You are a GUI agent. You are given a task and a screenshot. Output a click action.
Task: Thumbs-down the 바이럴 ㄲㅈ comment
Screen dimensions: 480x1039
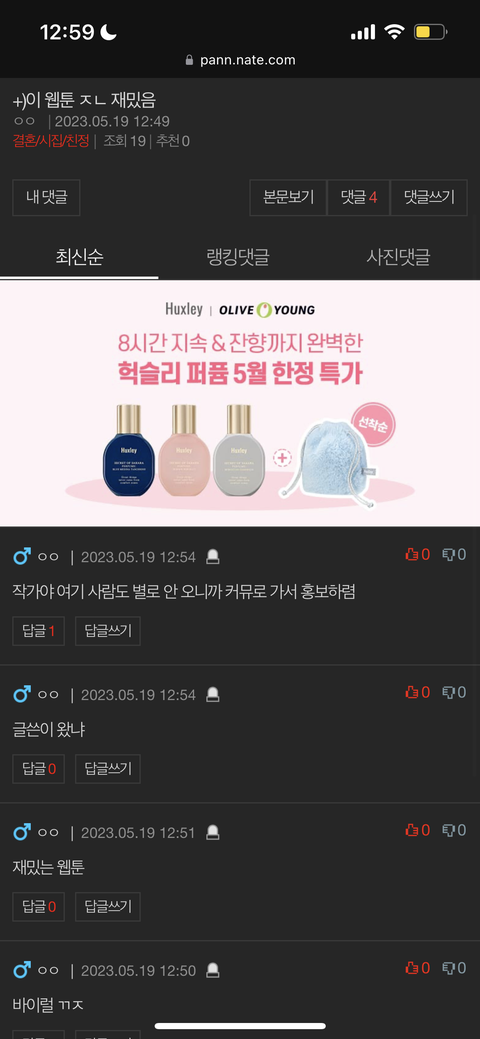pyautogui.click(x=454, y=968)
